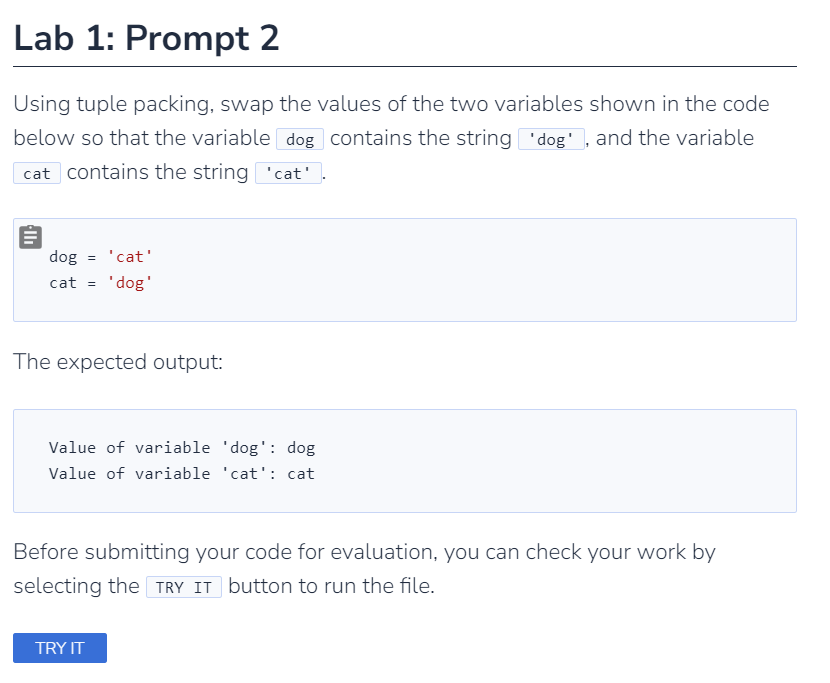Click the horizontal rule under the heading

click(x=405, y=67)
